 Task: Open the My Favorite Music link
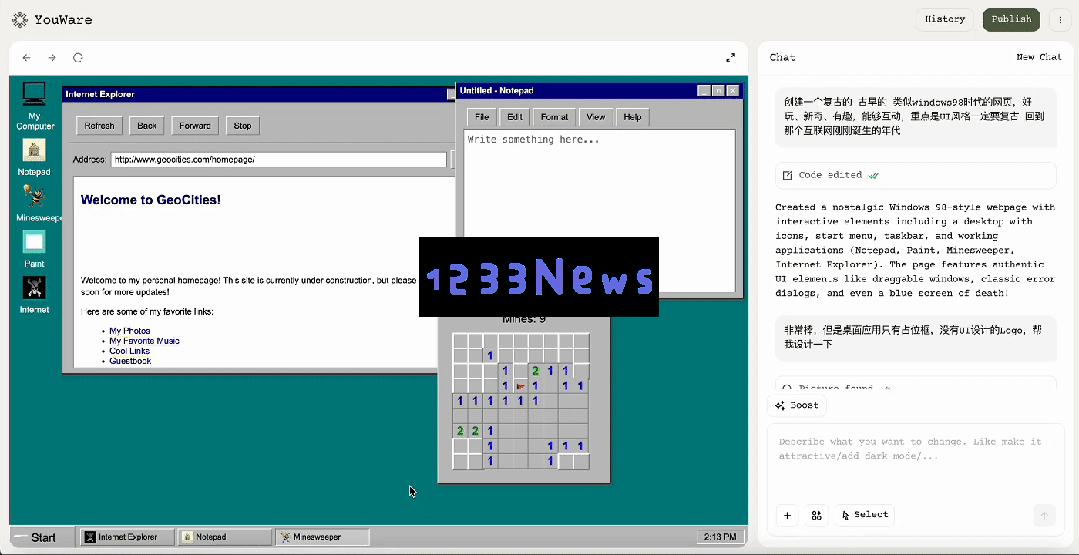tap(145, 340)
